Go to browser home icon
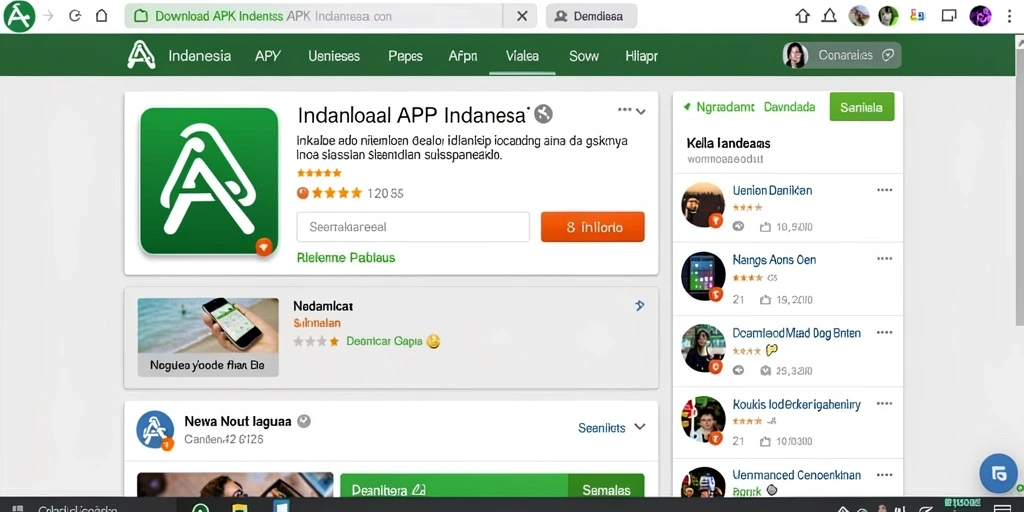This screenshot has height=512, width=1024. click(x=101, y=16)
